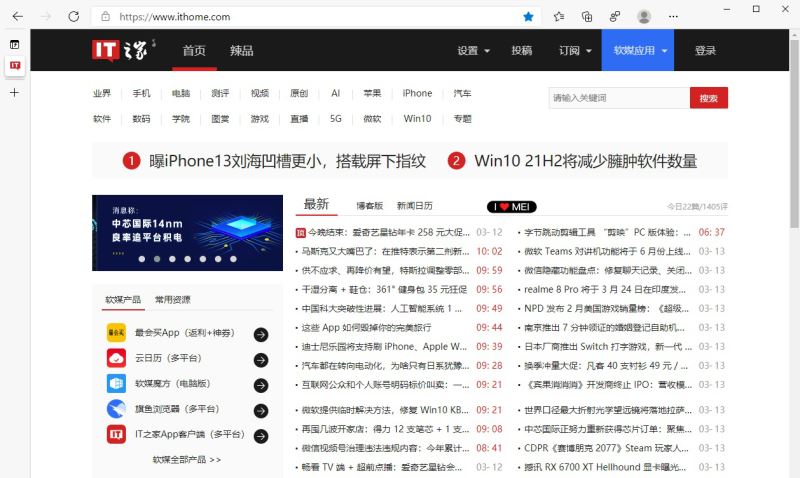This screenshot has height=478, width=800.
Task: Select the first banner carousel dot
Action: pos(142,259)
